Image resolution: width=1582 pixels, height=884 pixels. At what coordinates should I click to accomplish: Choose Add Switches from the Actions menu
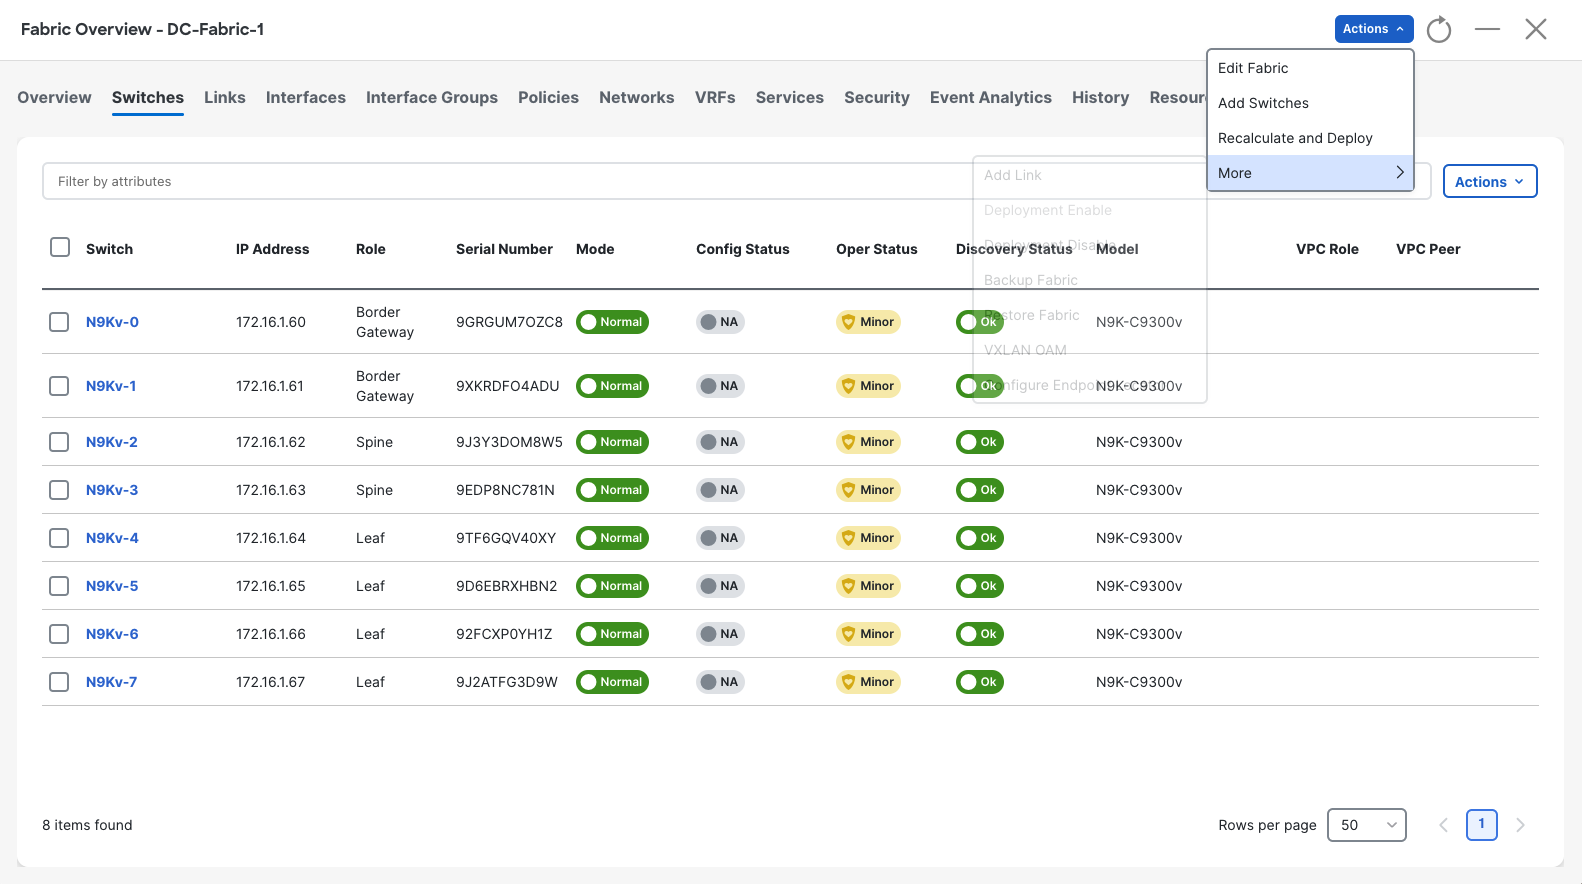pyautogui.click(x=1310, y=103)
